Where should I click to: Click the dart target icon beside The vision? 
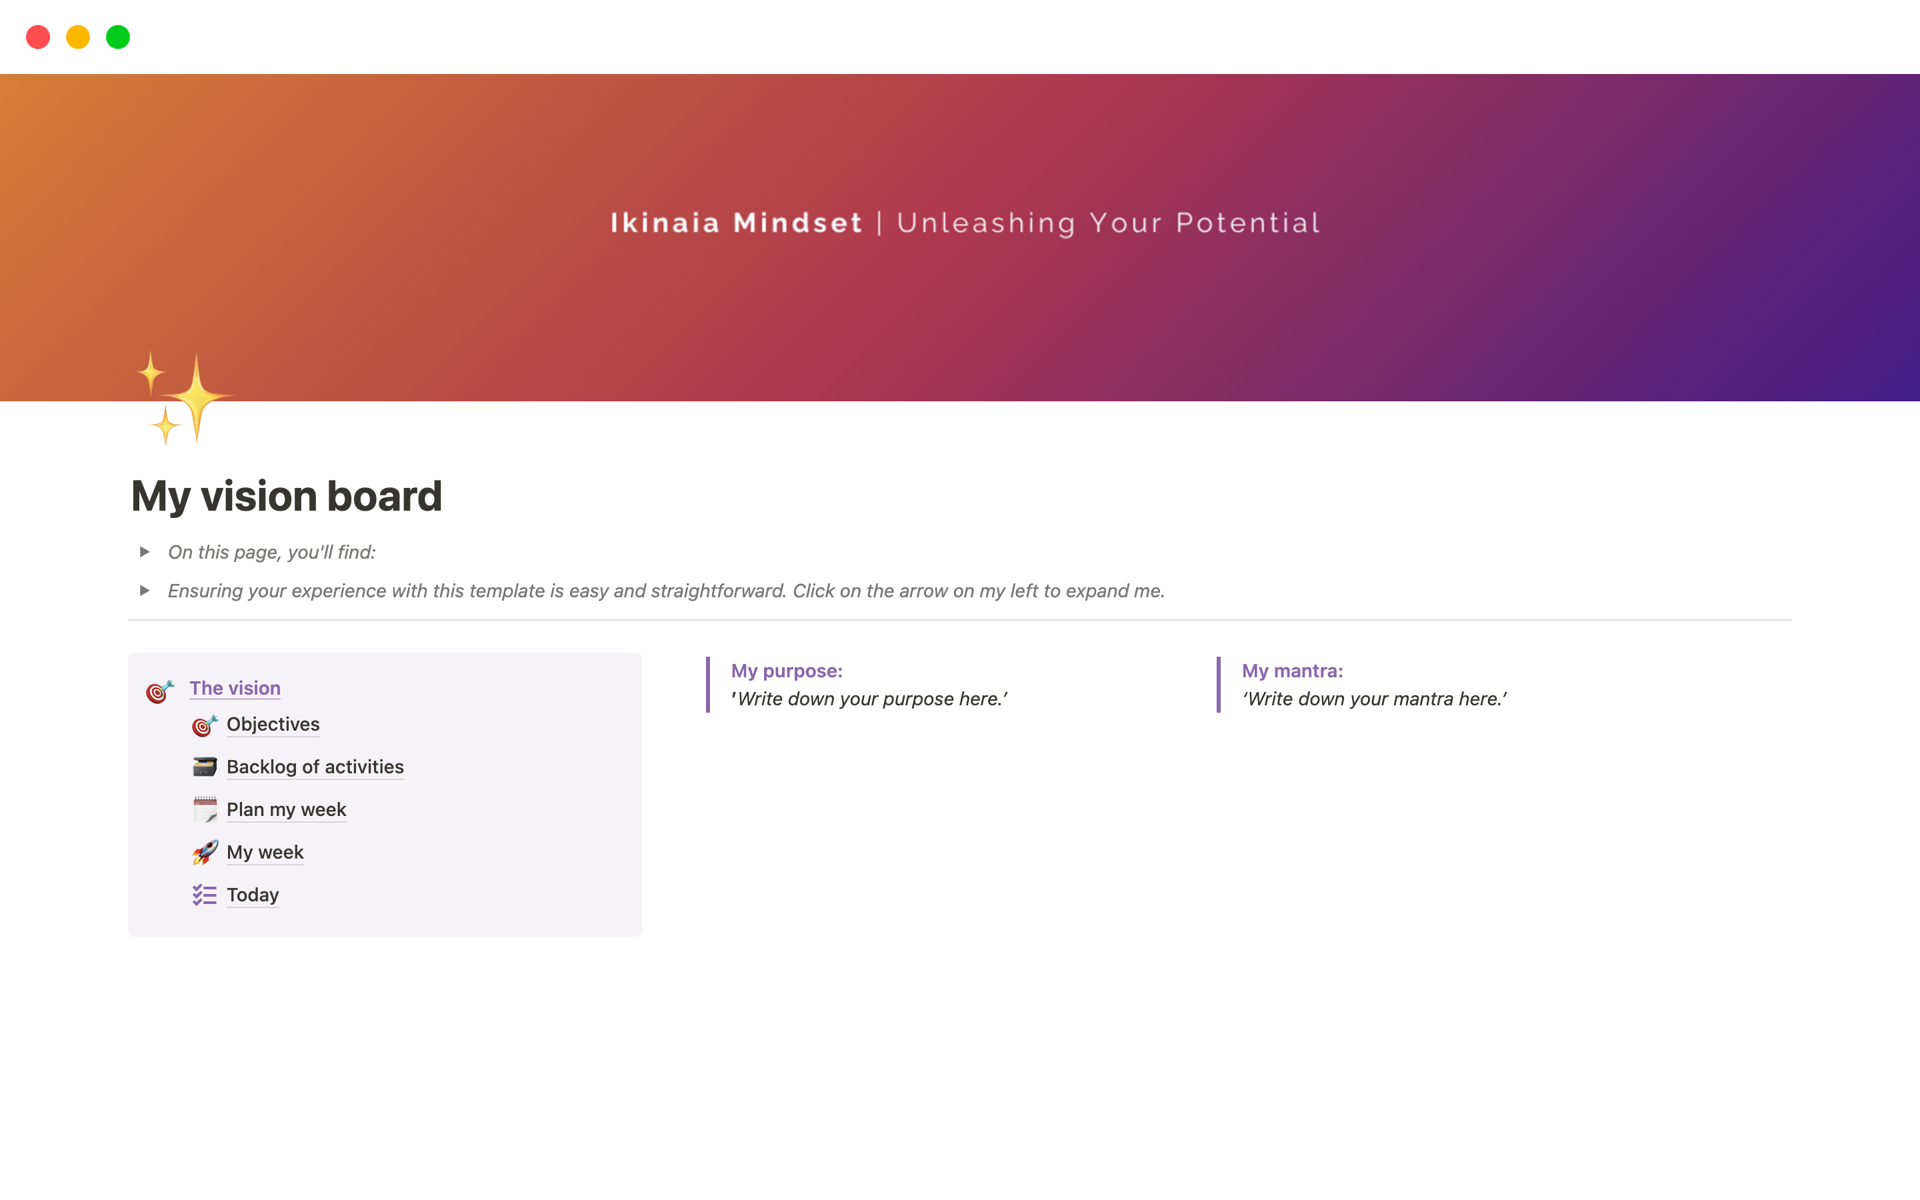coord(160,691)
